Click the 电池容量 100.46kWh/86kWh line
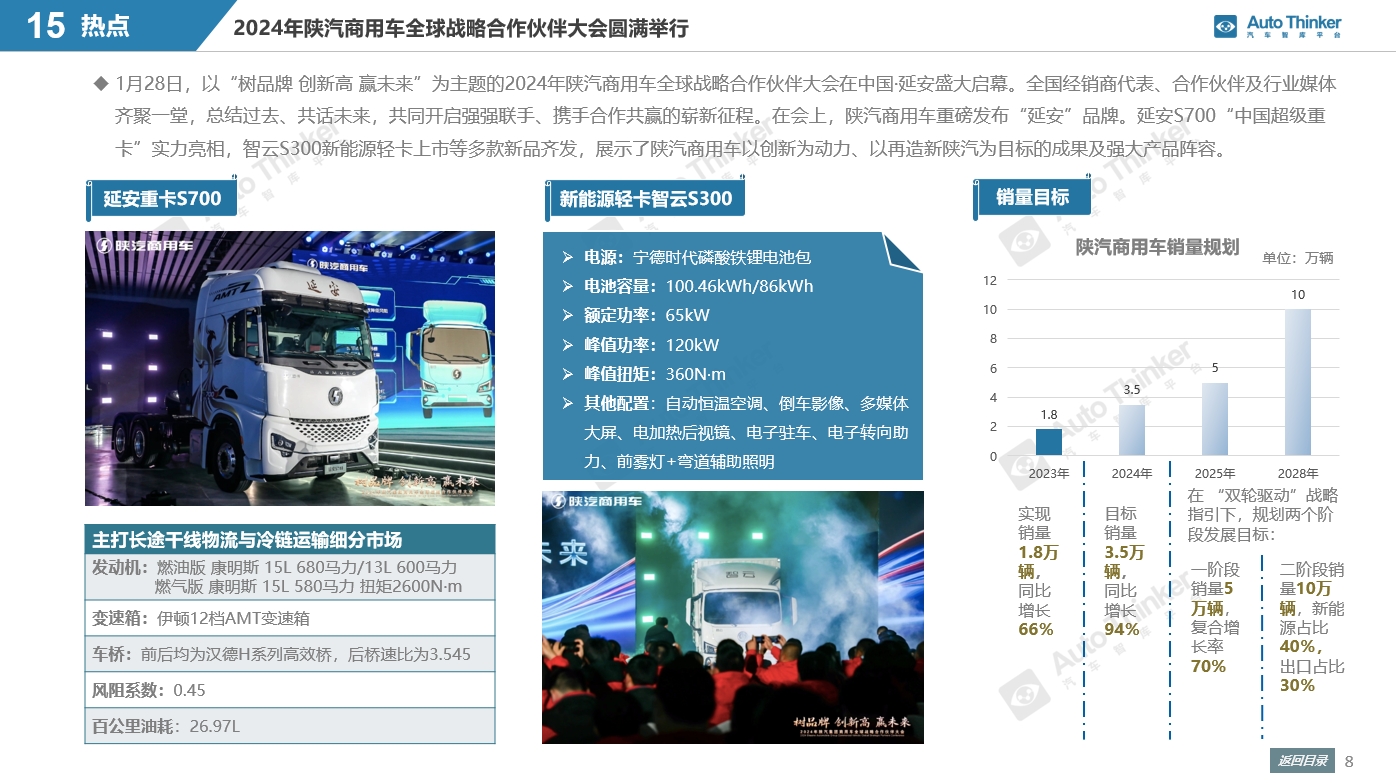 pyautogui.click(x=687, y=286)
